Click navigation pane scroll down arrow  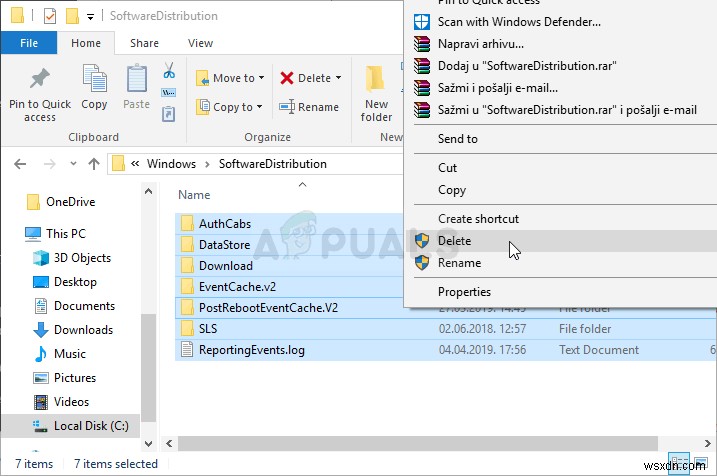pos(148,443)
